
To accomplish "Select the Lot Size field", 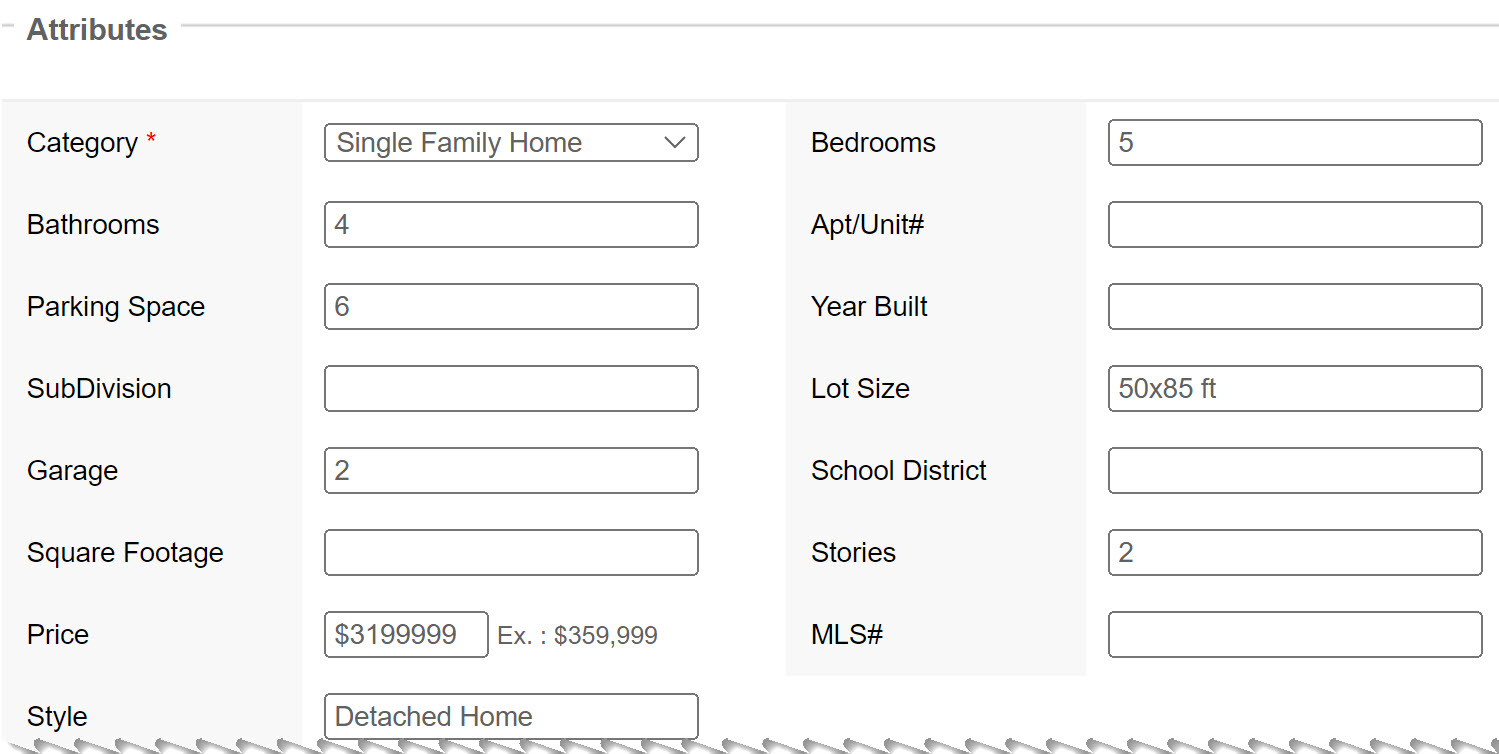I will point(1294,389).
